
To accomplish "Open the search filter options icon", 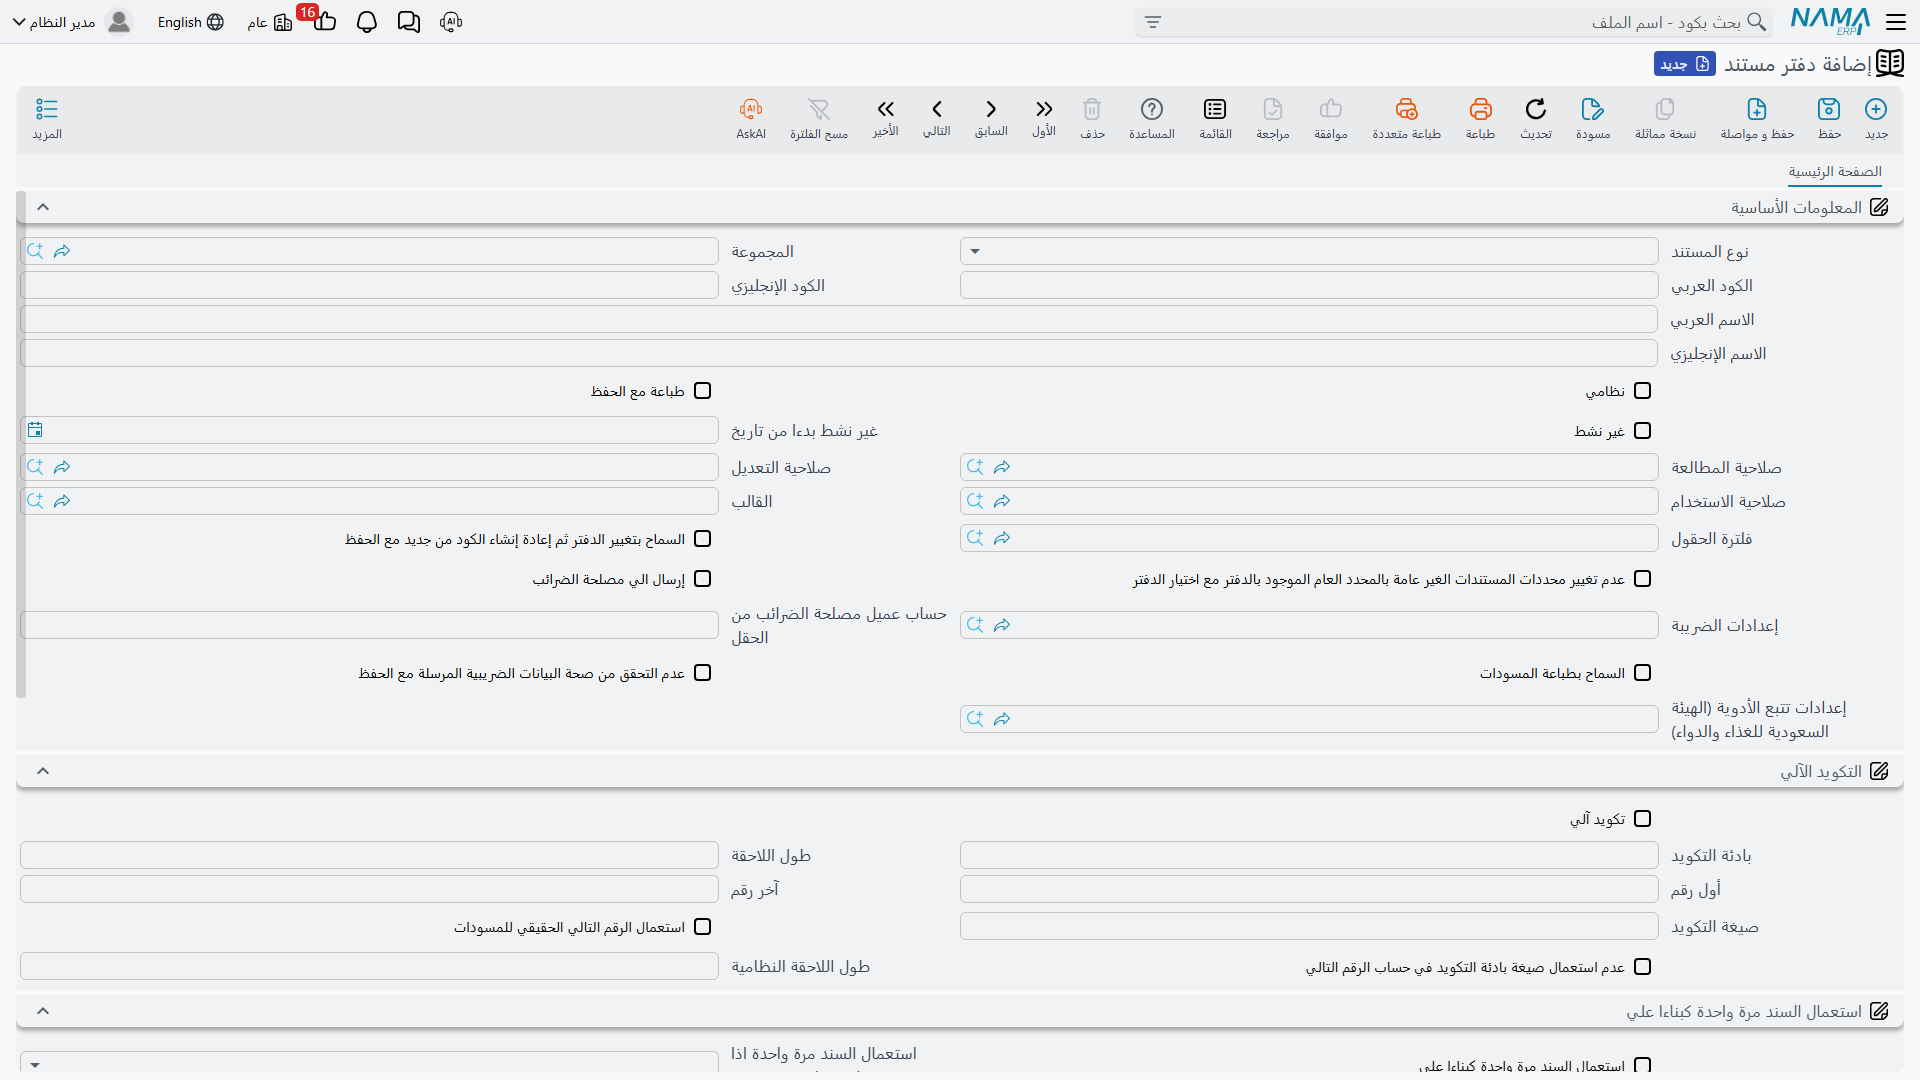I will [1153, 22].
